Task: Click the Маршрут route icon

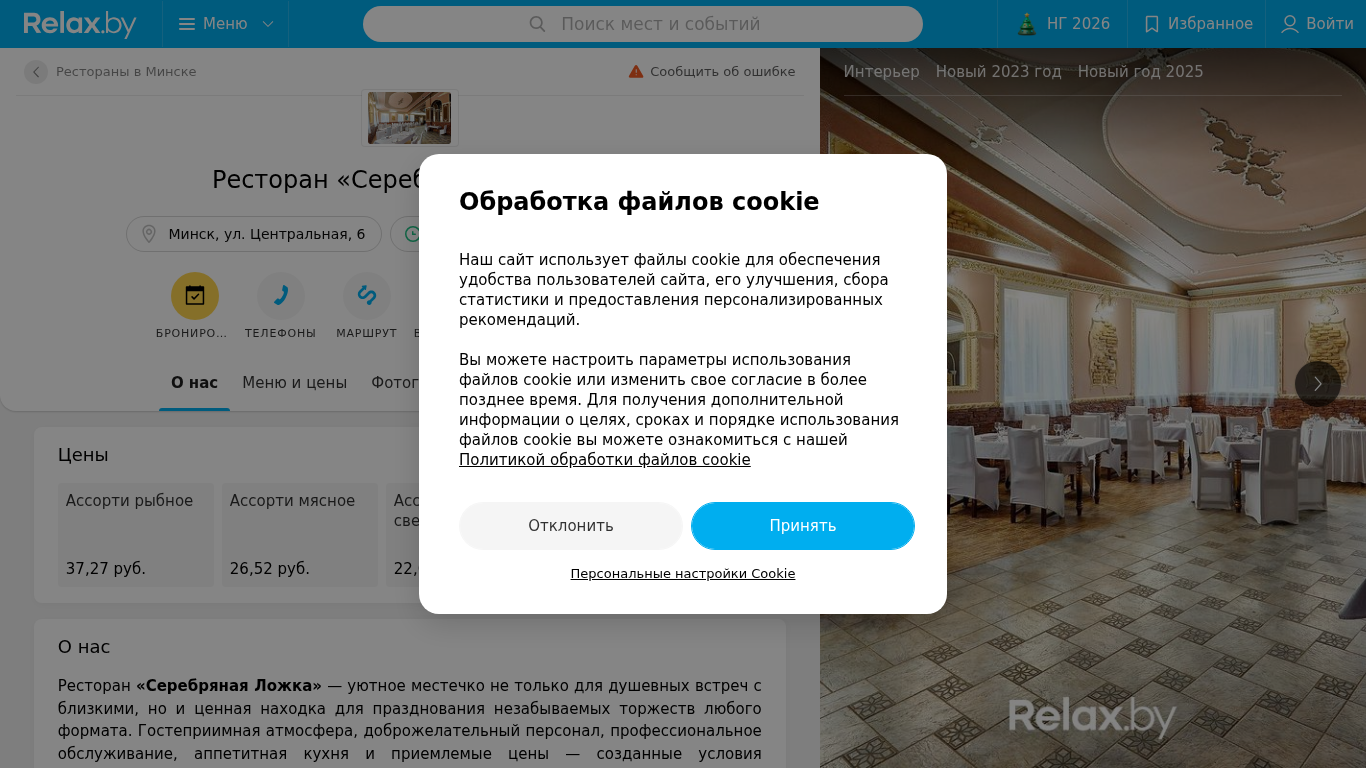Action: point(367,296)
